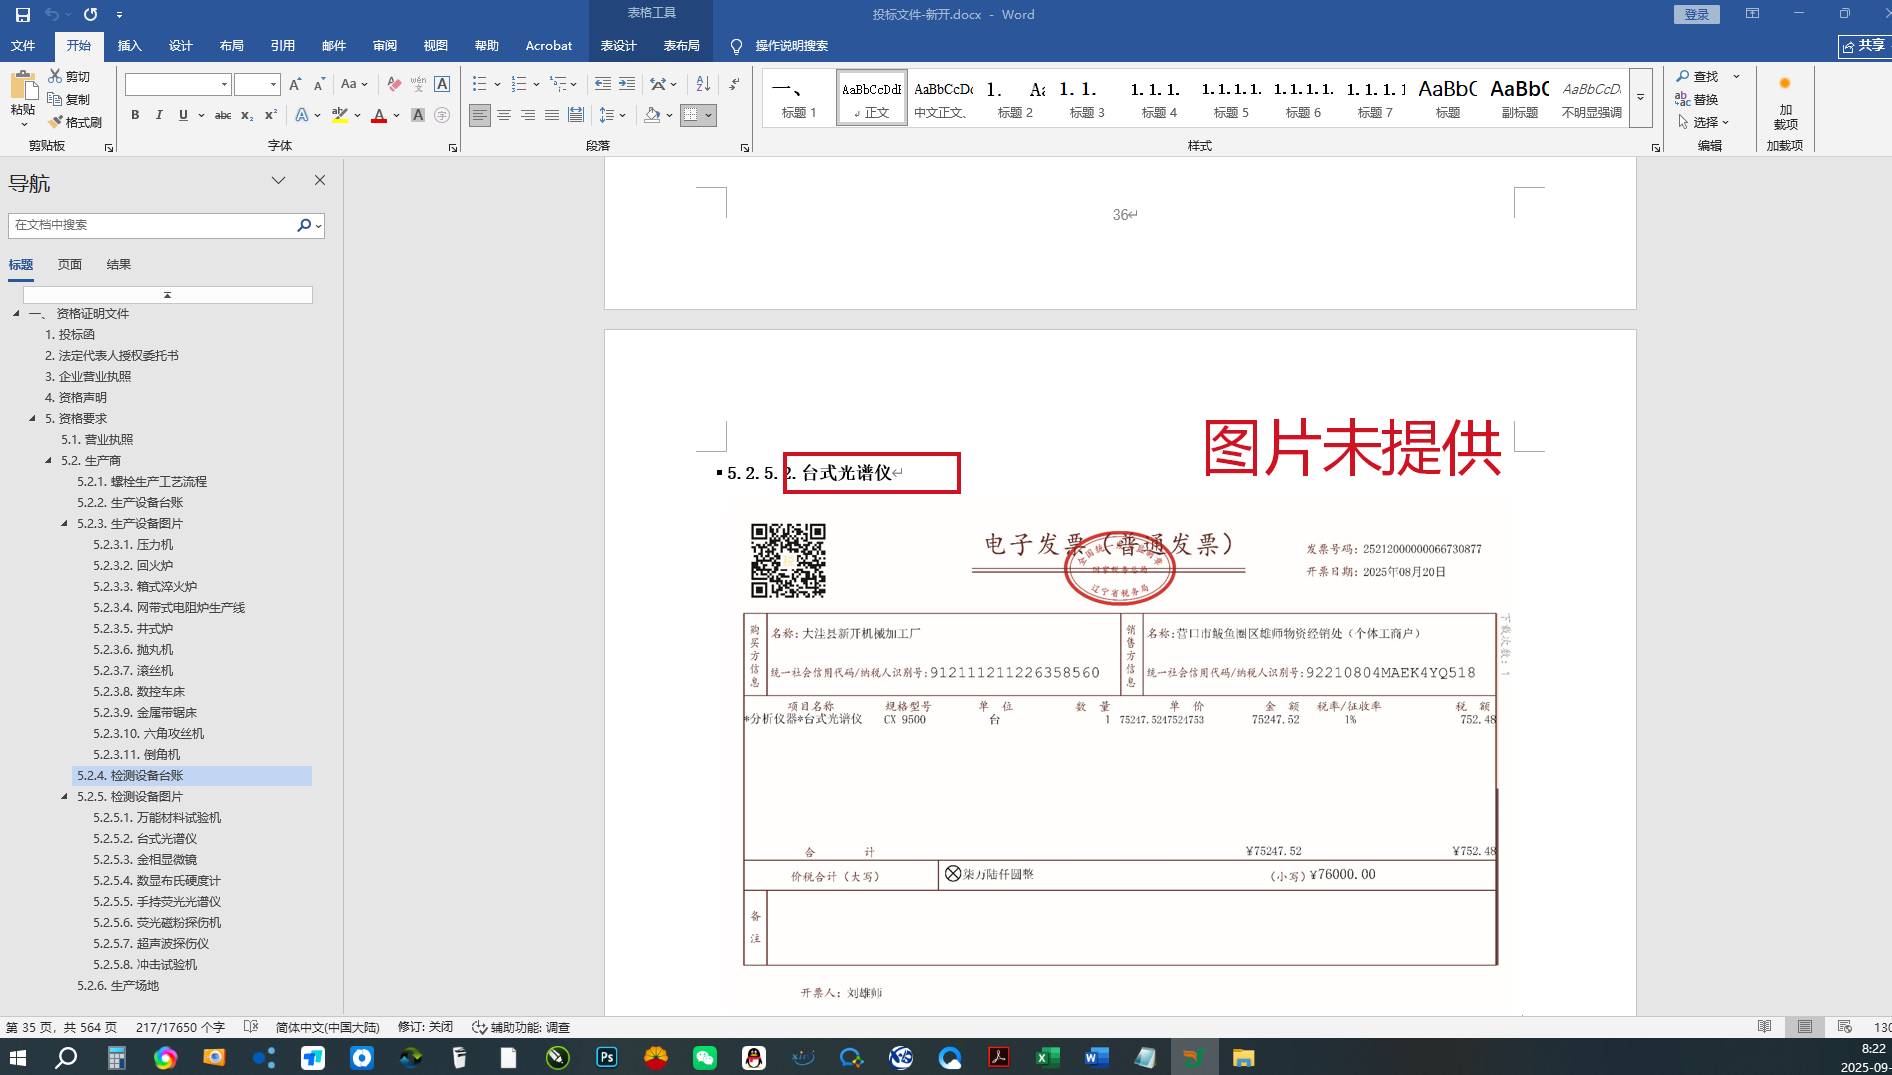Image resolution: width=1892 pixels, height=1075 pixels.
Task: Apply a character border with the boxed A icon
Action: (x=442, y=85)
